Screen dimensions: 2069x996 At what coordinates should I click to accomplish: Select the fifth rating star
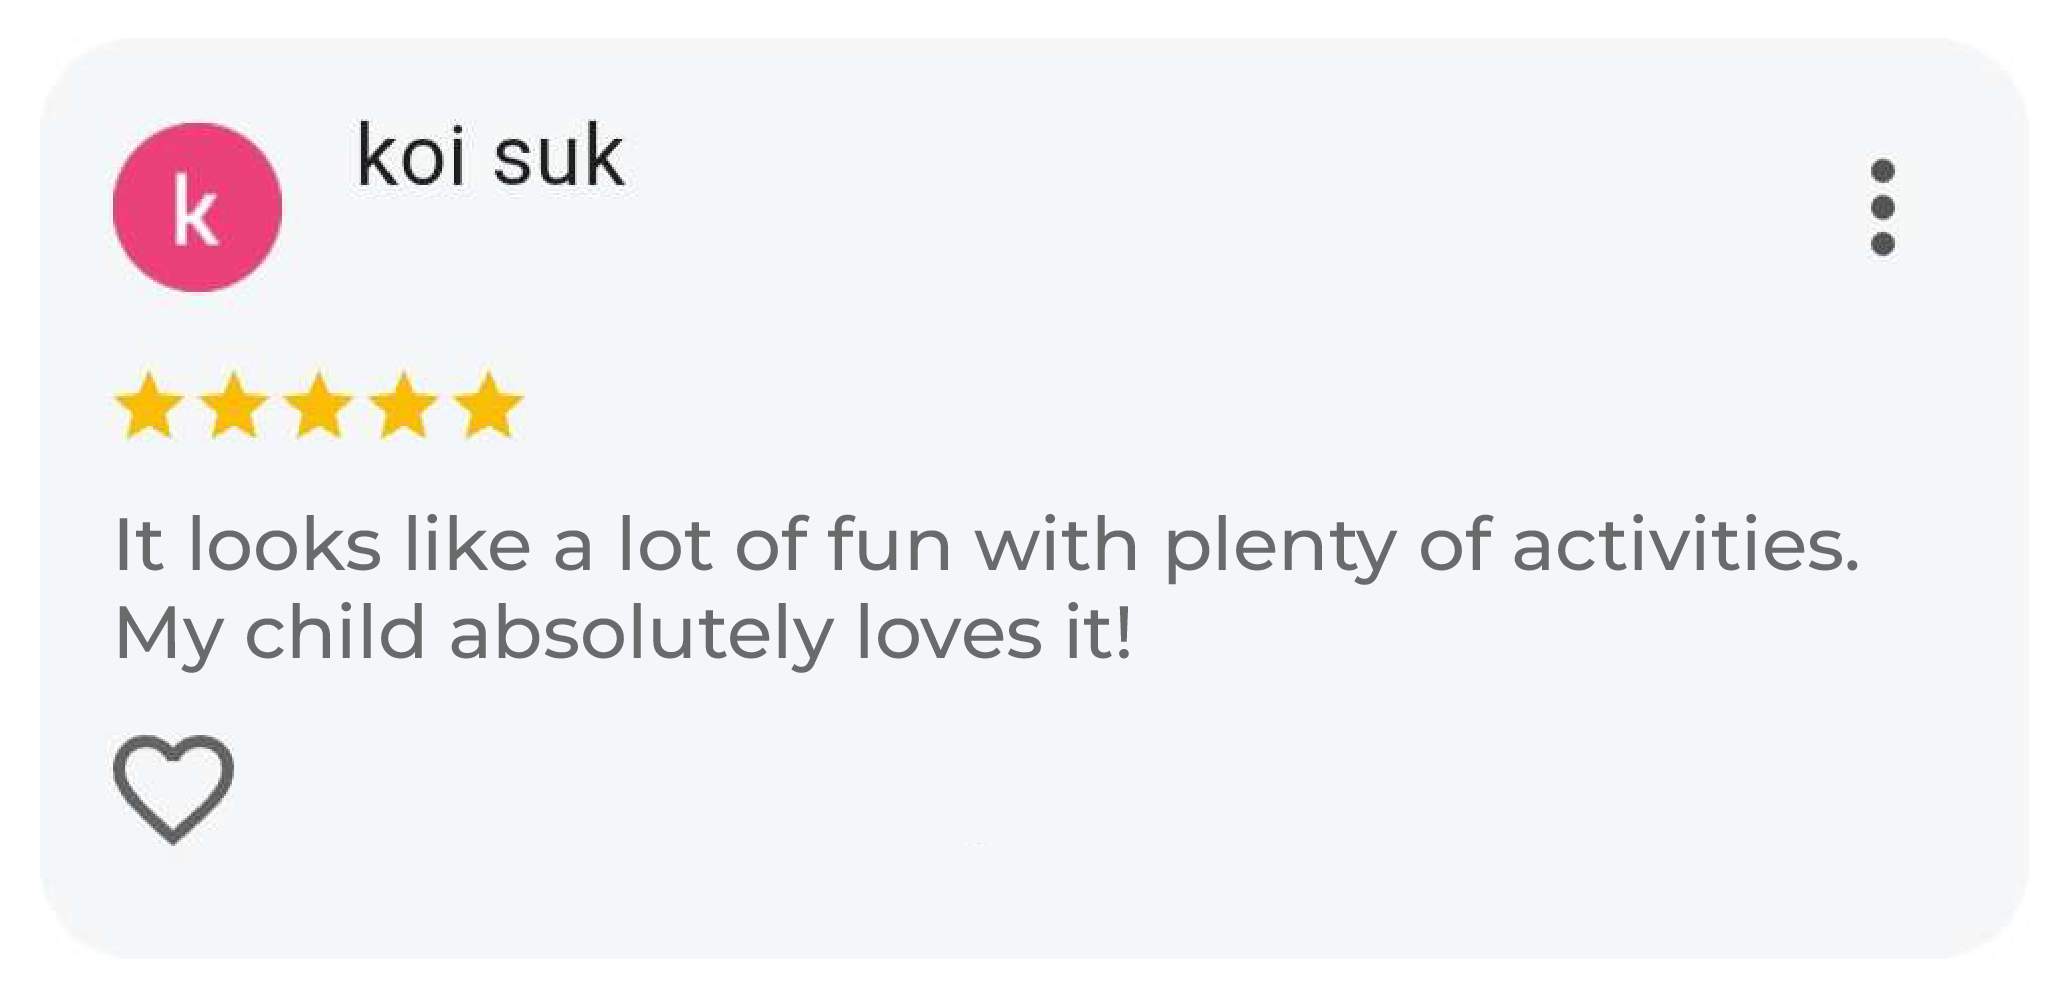(489, 405)
